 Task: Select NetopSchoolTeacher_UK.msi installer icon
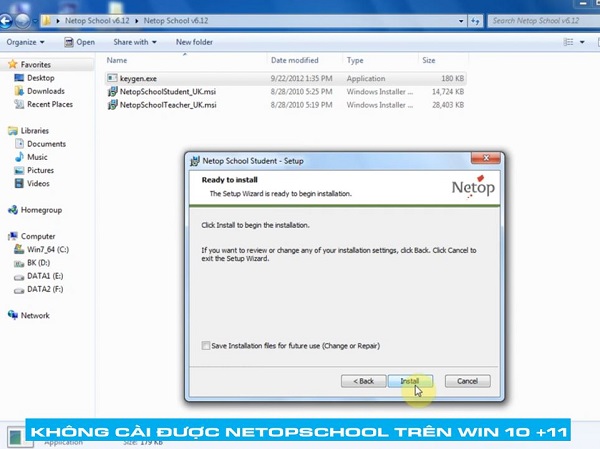click(x=112, y=104)
